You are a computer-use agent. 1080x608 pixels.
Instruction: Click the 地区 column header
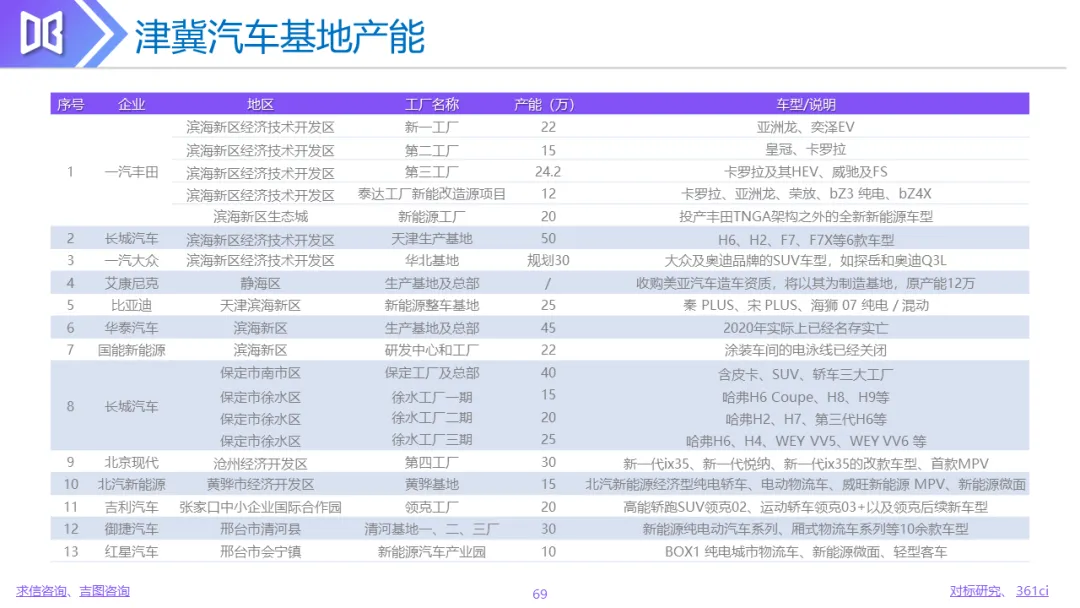[260, 105]
